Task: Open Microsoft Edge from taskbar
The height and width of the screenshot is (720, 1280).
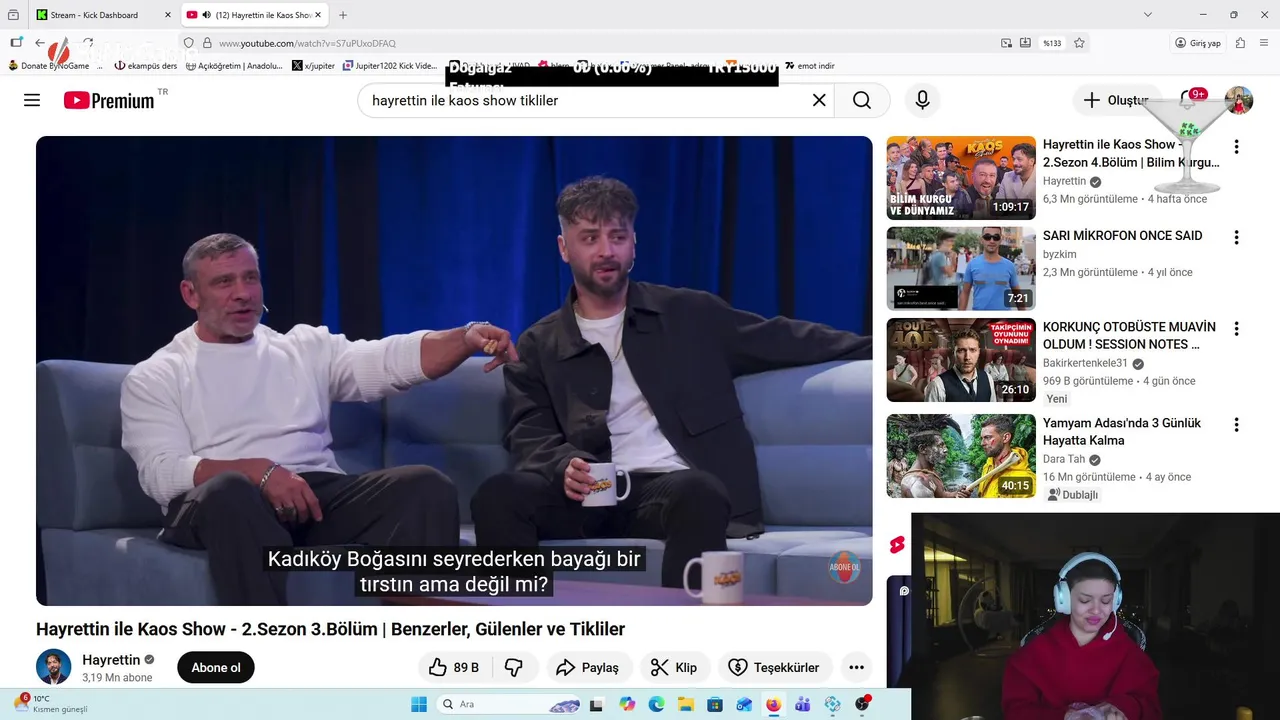Action: 656,704
